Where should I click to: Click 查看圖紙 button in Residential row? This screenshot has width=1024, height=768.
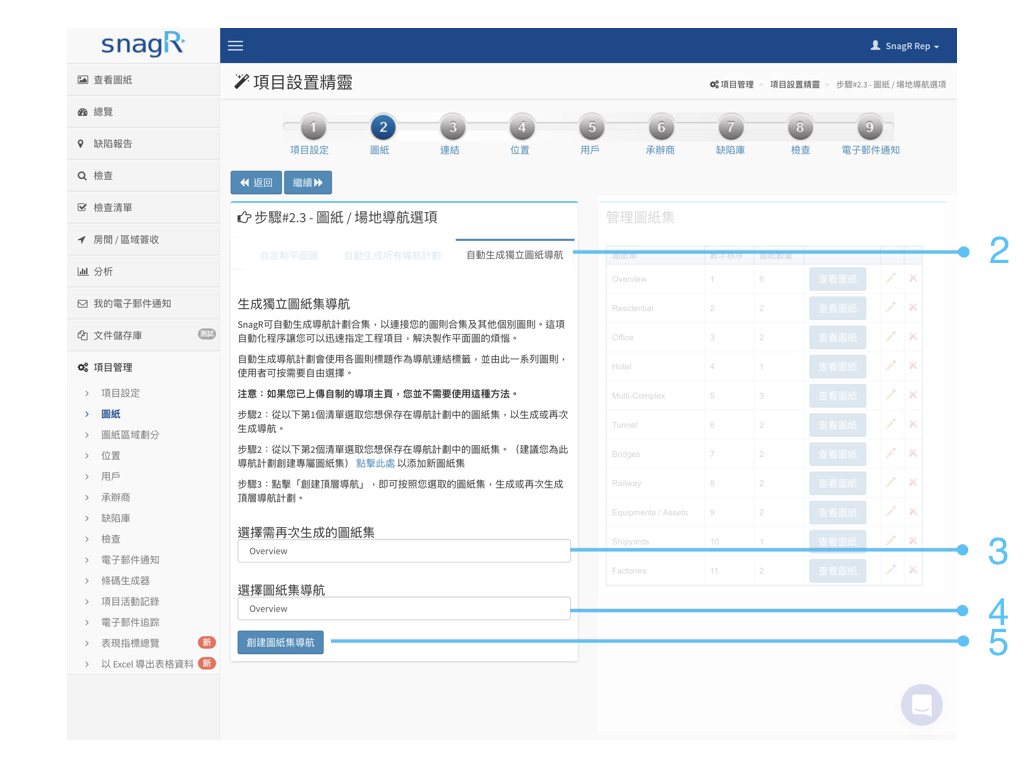(838, 308)
